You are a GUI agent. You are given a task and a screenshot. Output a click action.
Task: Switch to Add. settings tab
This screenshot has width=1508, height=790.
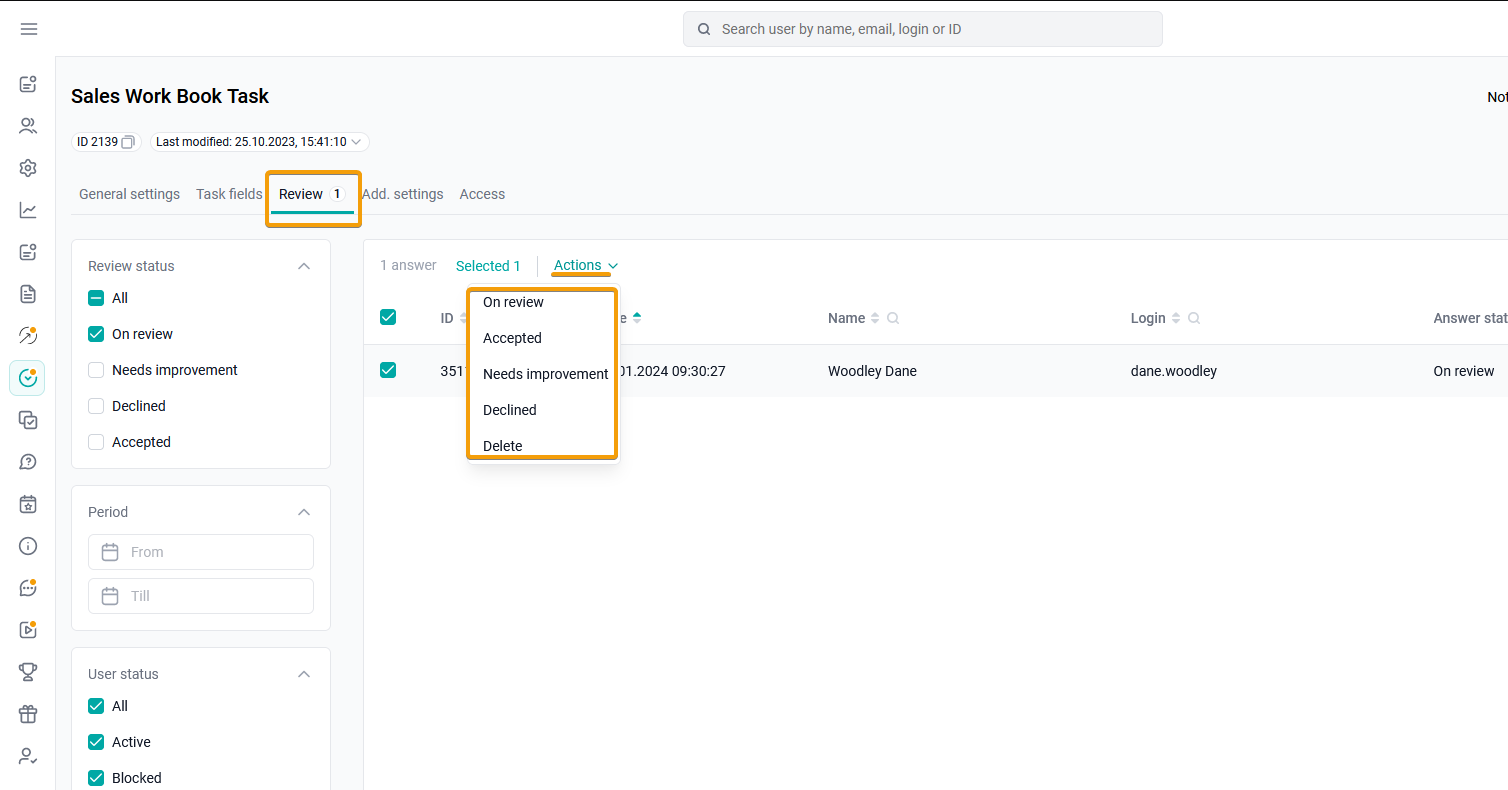(402, 194)
